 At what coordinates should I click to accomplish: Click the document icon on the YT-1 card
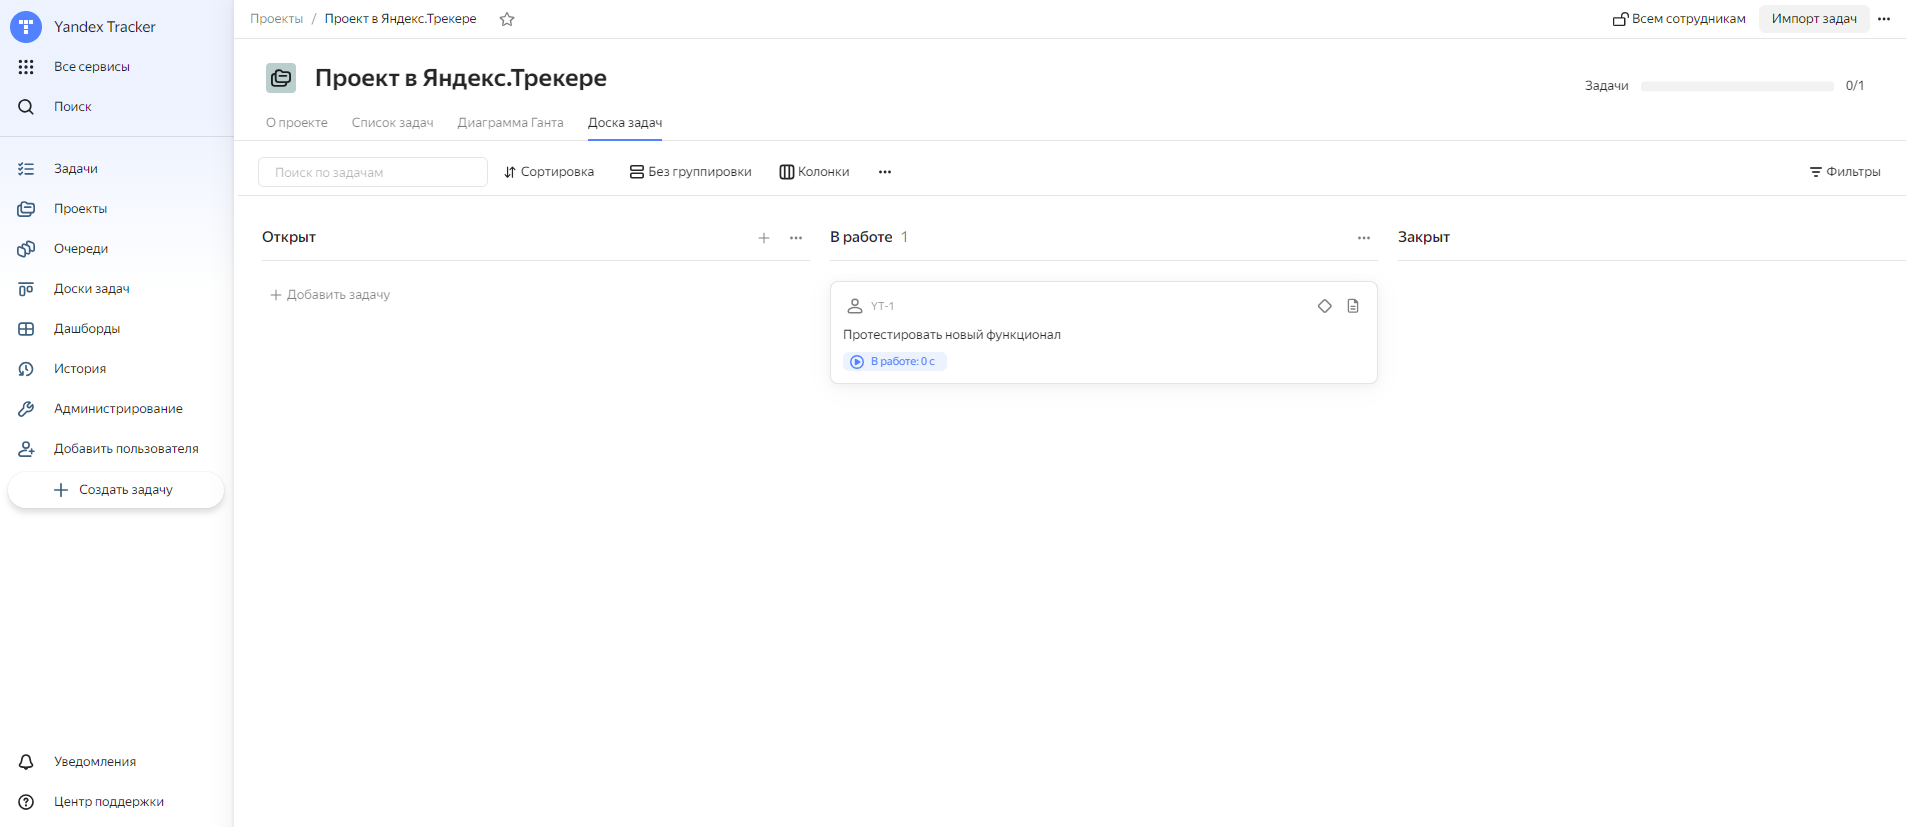pos(1353,306)
